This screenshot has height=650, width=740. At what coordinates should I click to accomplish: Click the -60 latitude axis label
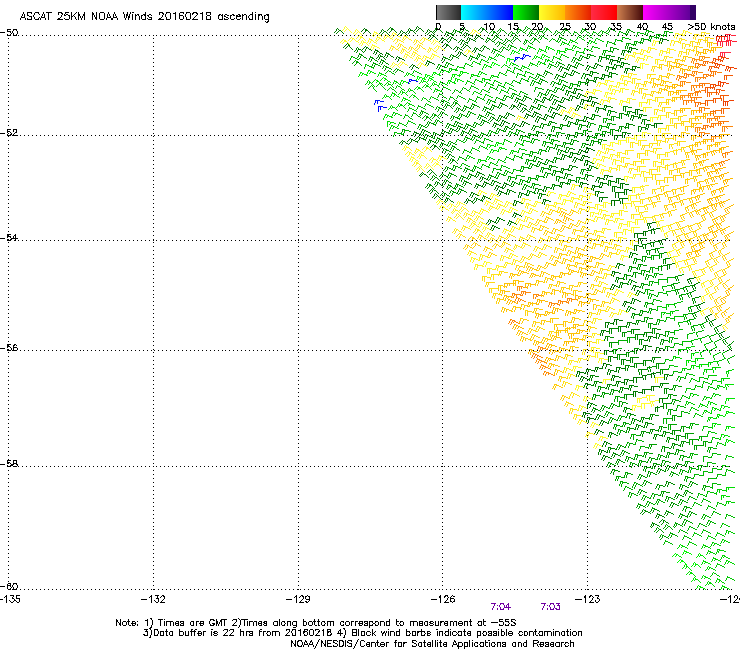coord(10,587)
